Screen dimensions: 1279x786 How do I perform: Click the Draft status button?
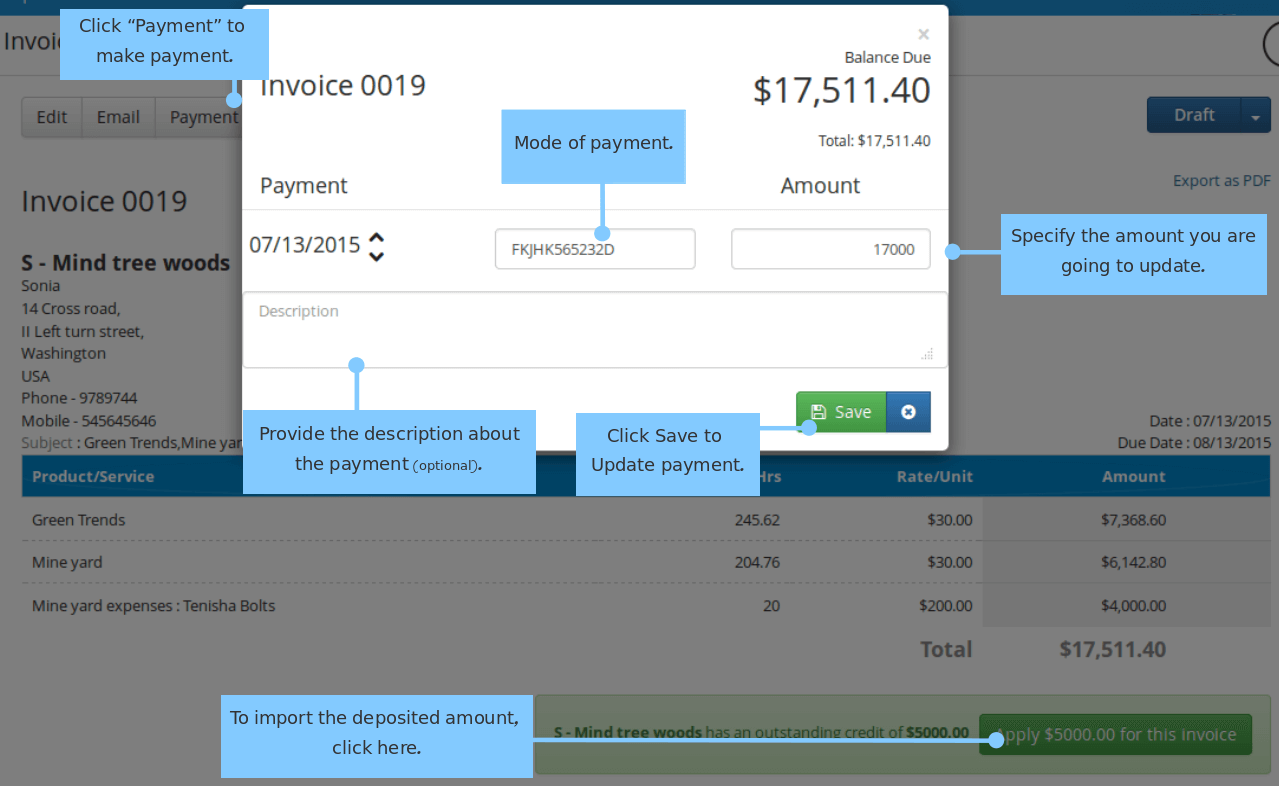(1194, 116)
